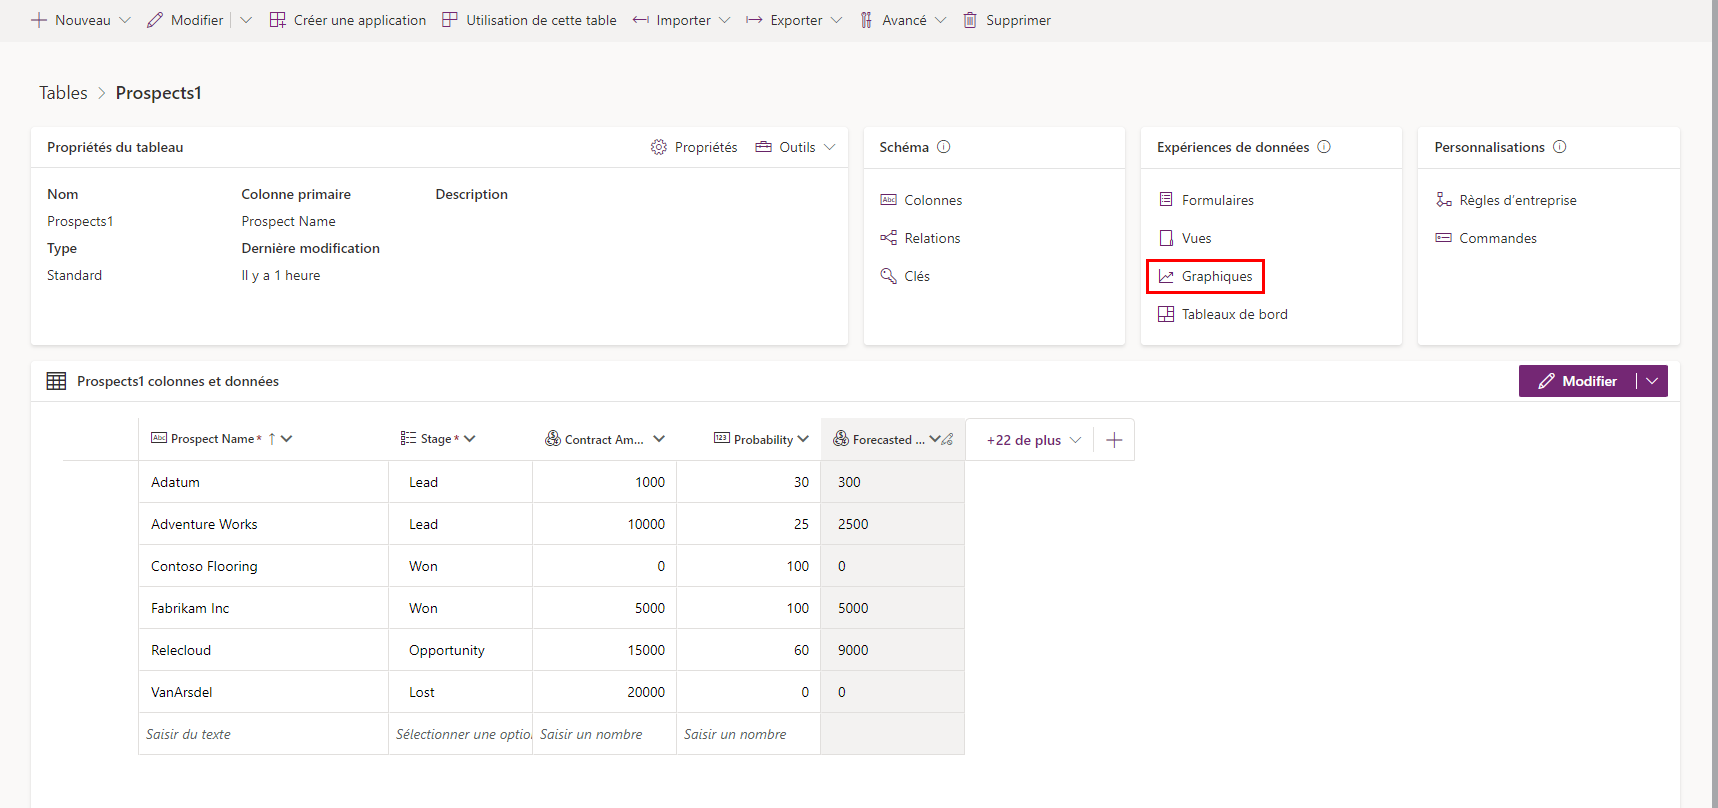Click the Commandes icon
The image size is (1718, 808).
[x=1444, y=238]
